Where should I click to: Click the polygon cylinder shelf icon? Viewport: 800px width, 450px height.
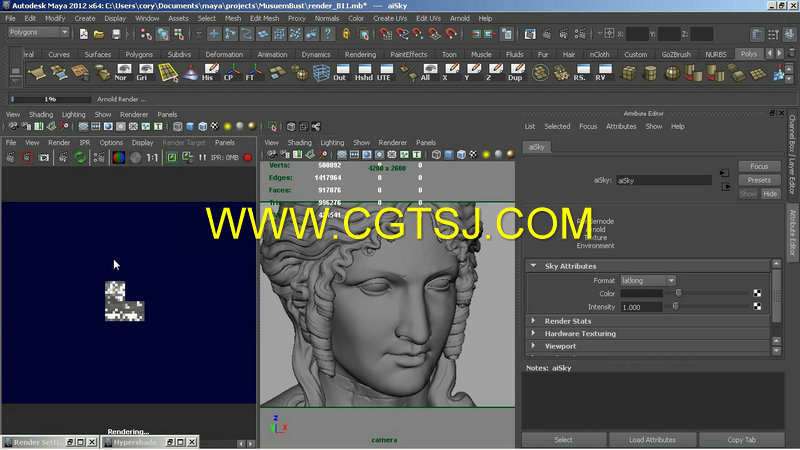651,72
